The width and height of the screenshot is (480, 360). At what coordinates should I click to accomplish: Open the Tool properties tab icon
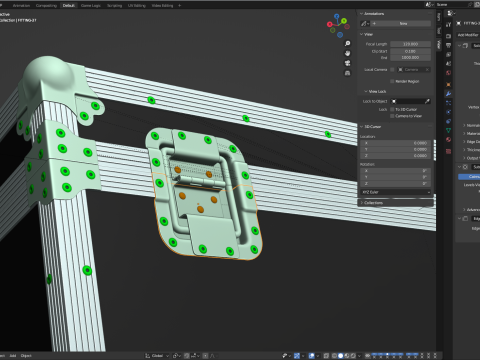[x=449, y=25]
